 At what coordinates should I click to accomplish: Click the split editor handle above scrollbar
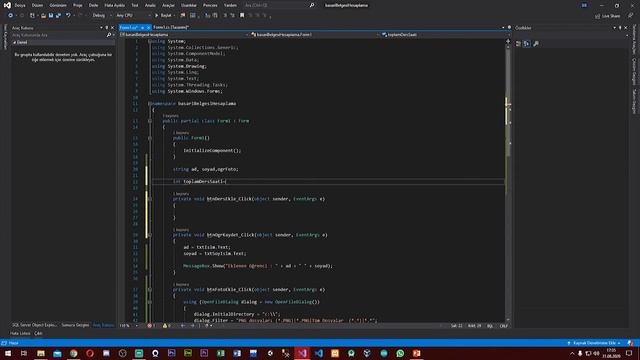click(508, 41)
